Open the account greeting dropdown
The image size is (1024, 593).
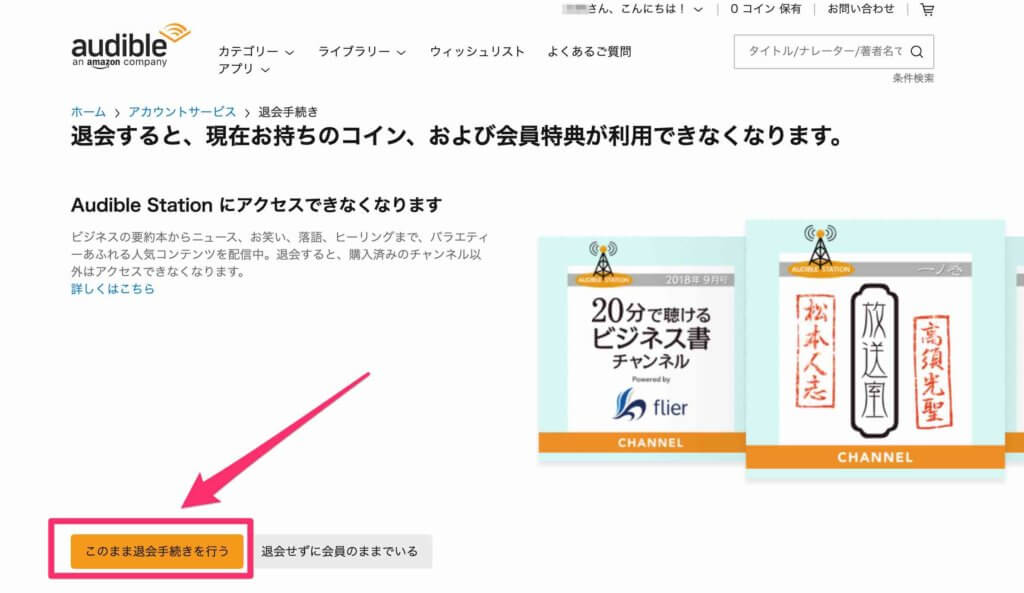(632, 9)
